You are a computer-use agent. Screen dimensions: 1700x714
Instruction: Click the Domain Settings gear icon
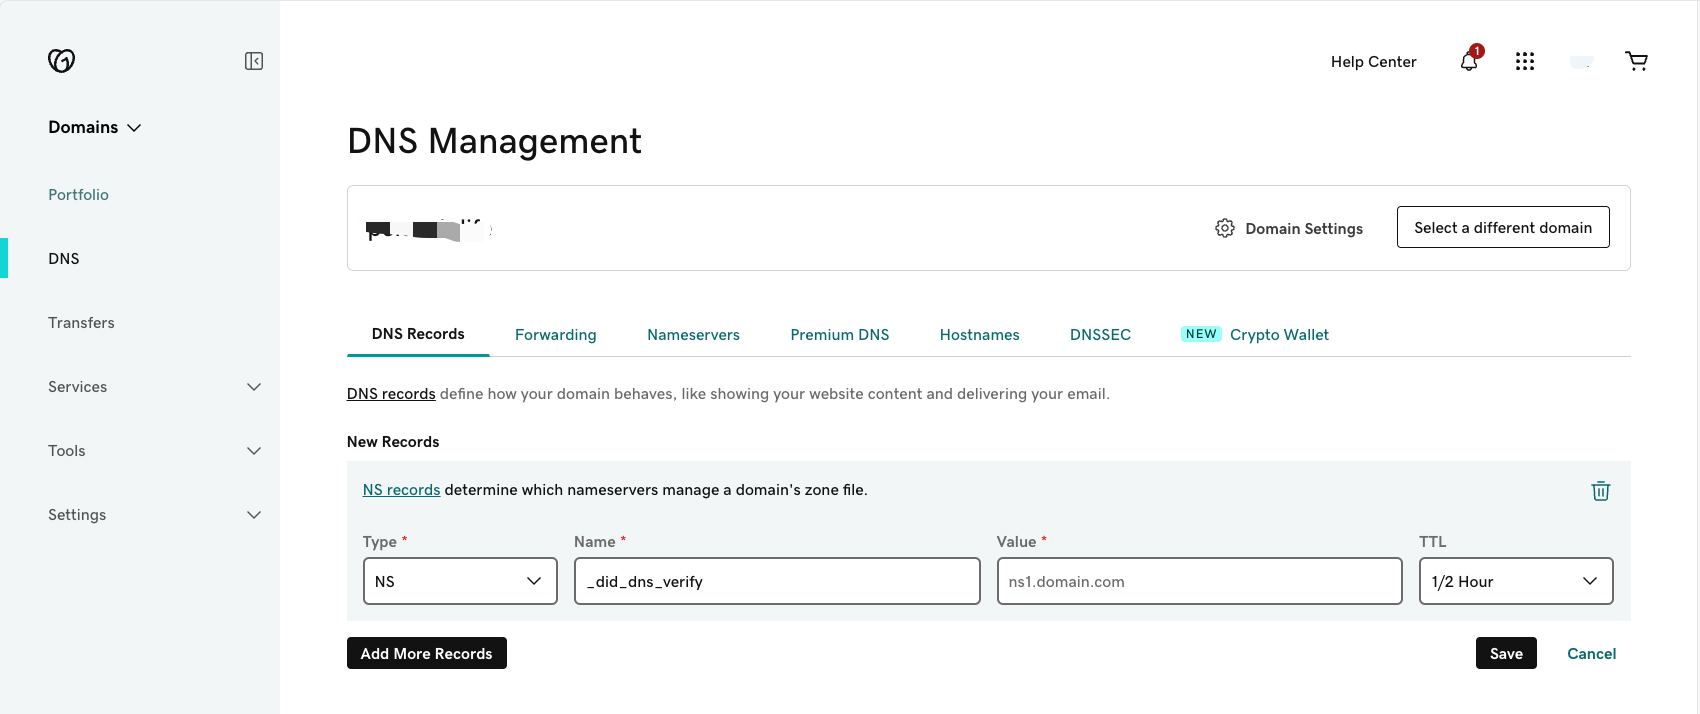click(1224, 228)
